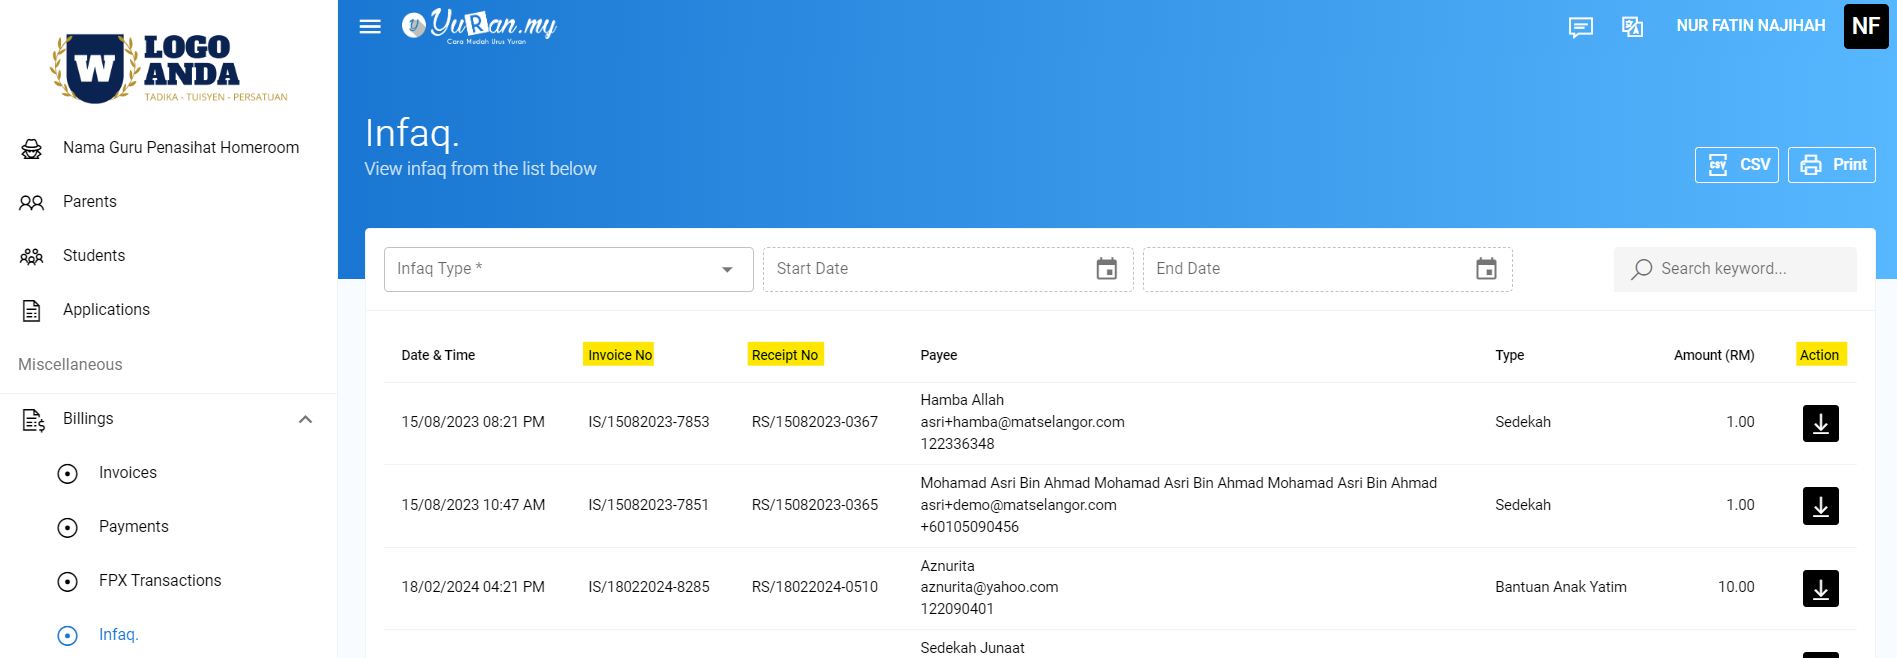
Task: Click email aznurita@yahoo.com
Action: 989,587
